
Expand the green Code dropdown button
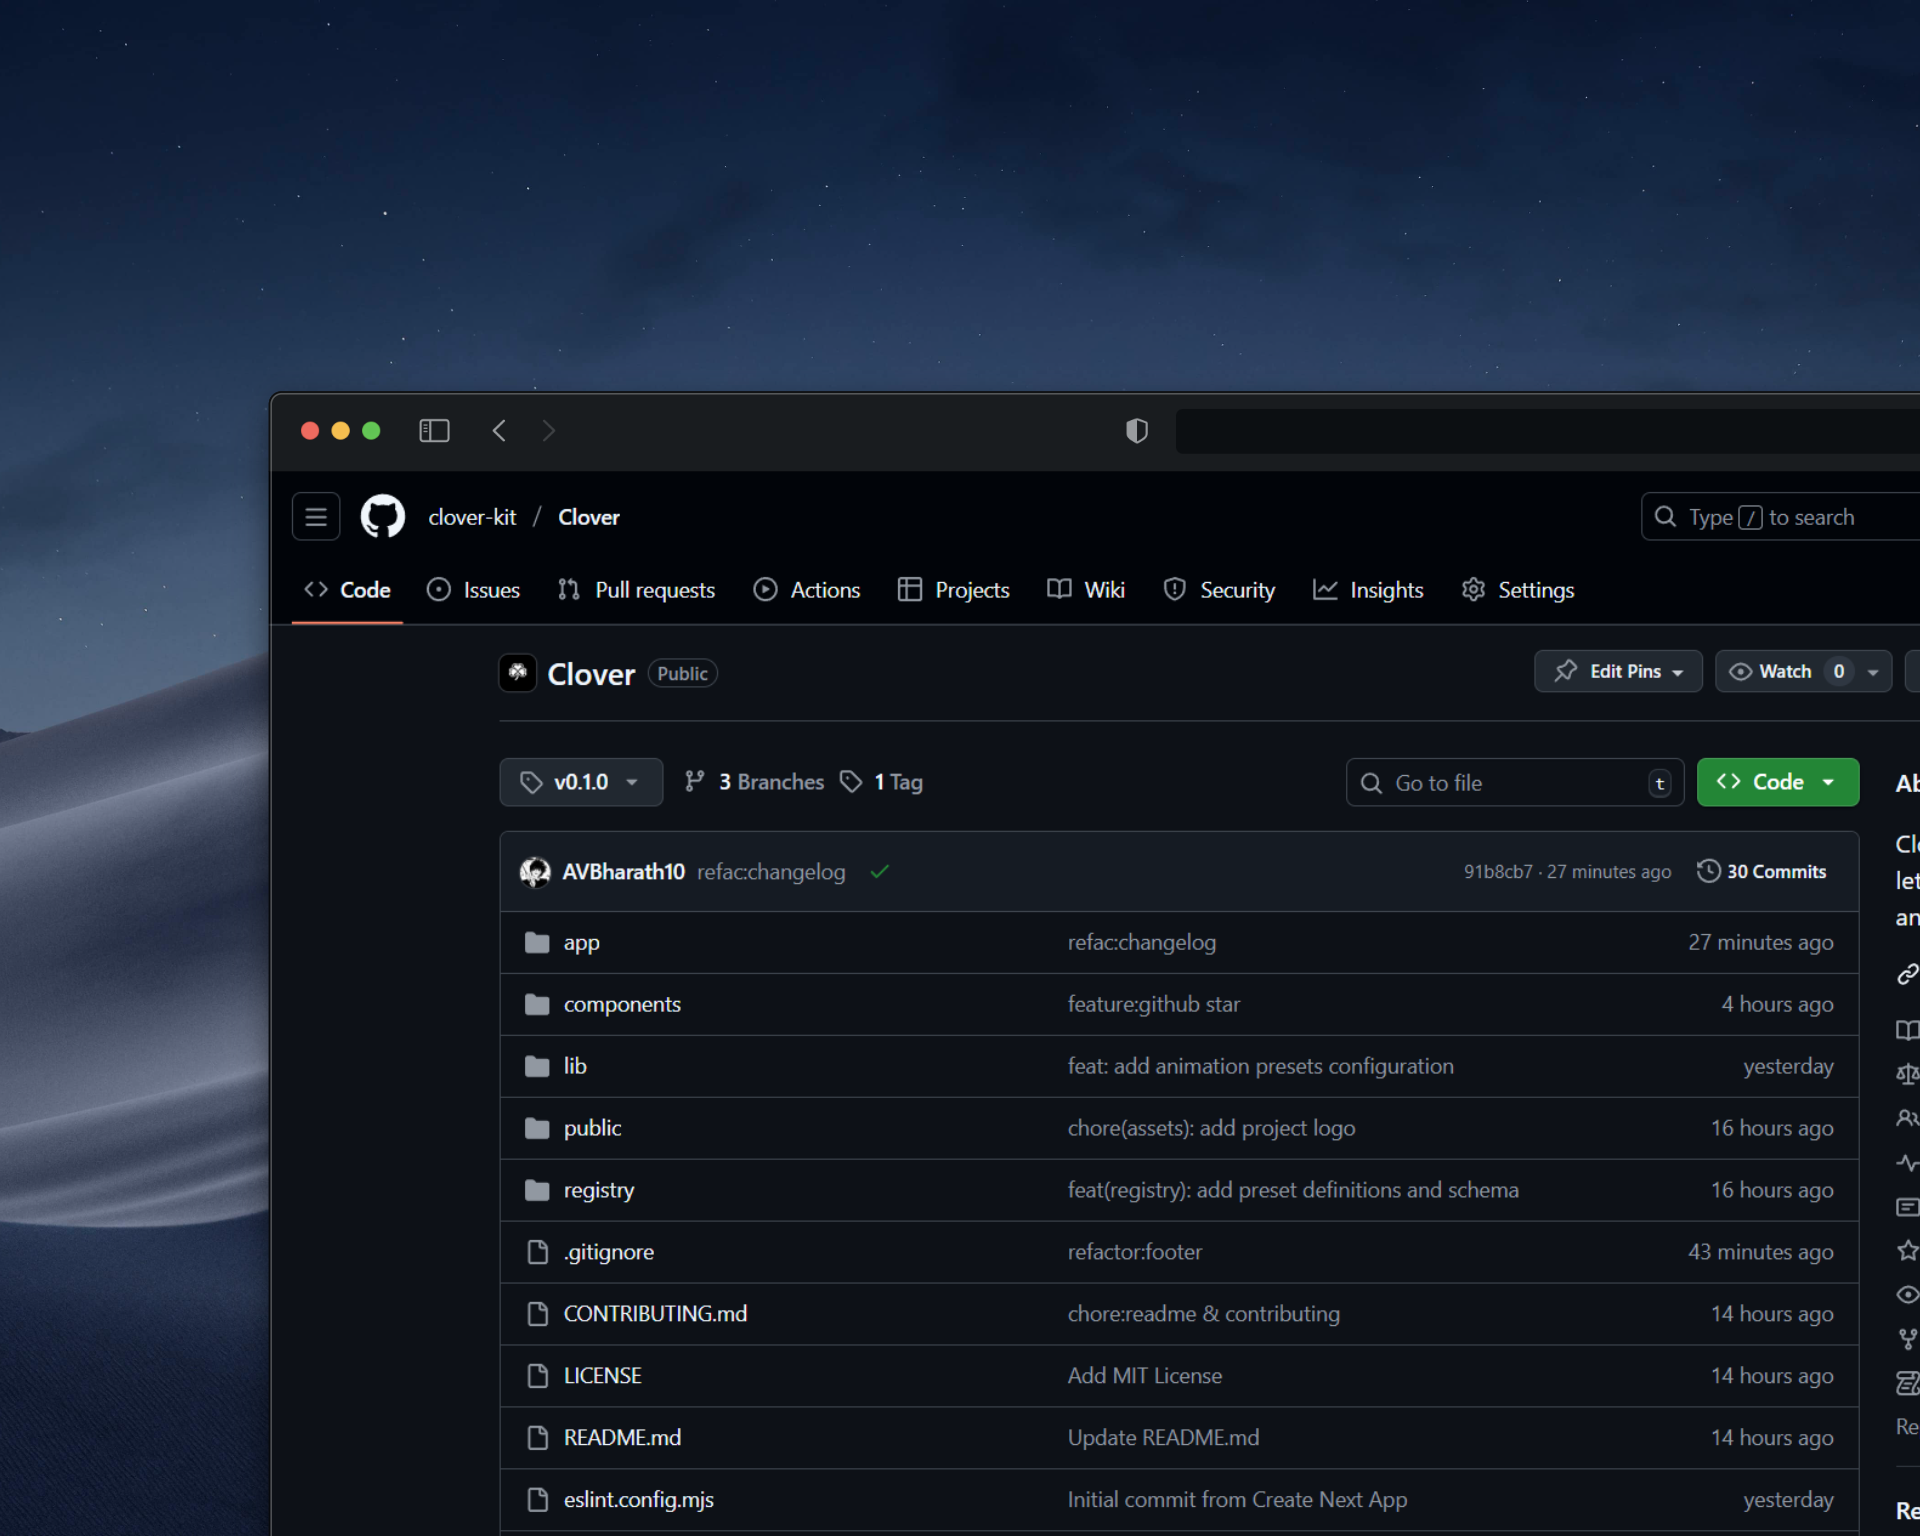coord(1777,782)
